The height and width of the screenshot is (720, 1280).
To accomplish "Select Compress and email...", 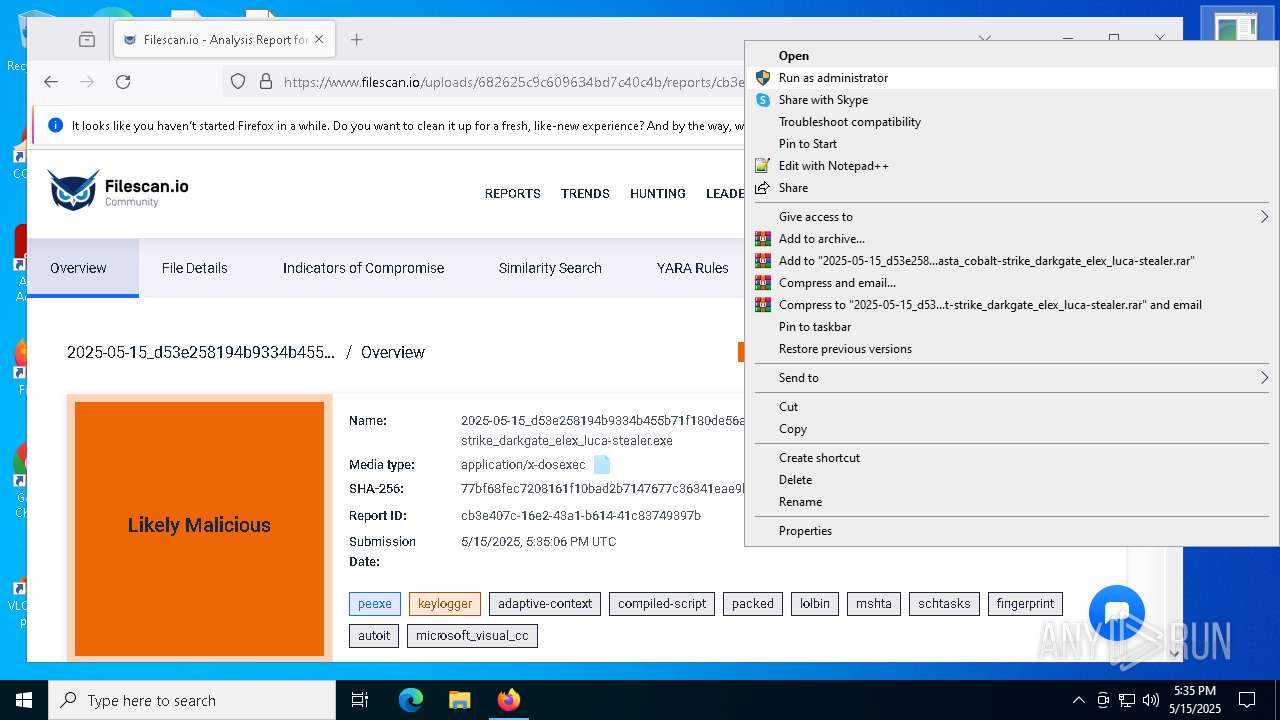I will click(x=1012, y=282).
